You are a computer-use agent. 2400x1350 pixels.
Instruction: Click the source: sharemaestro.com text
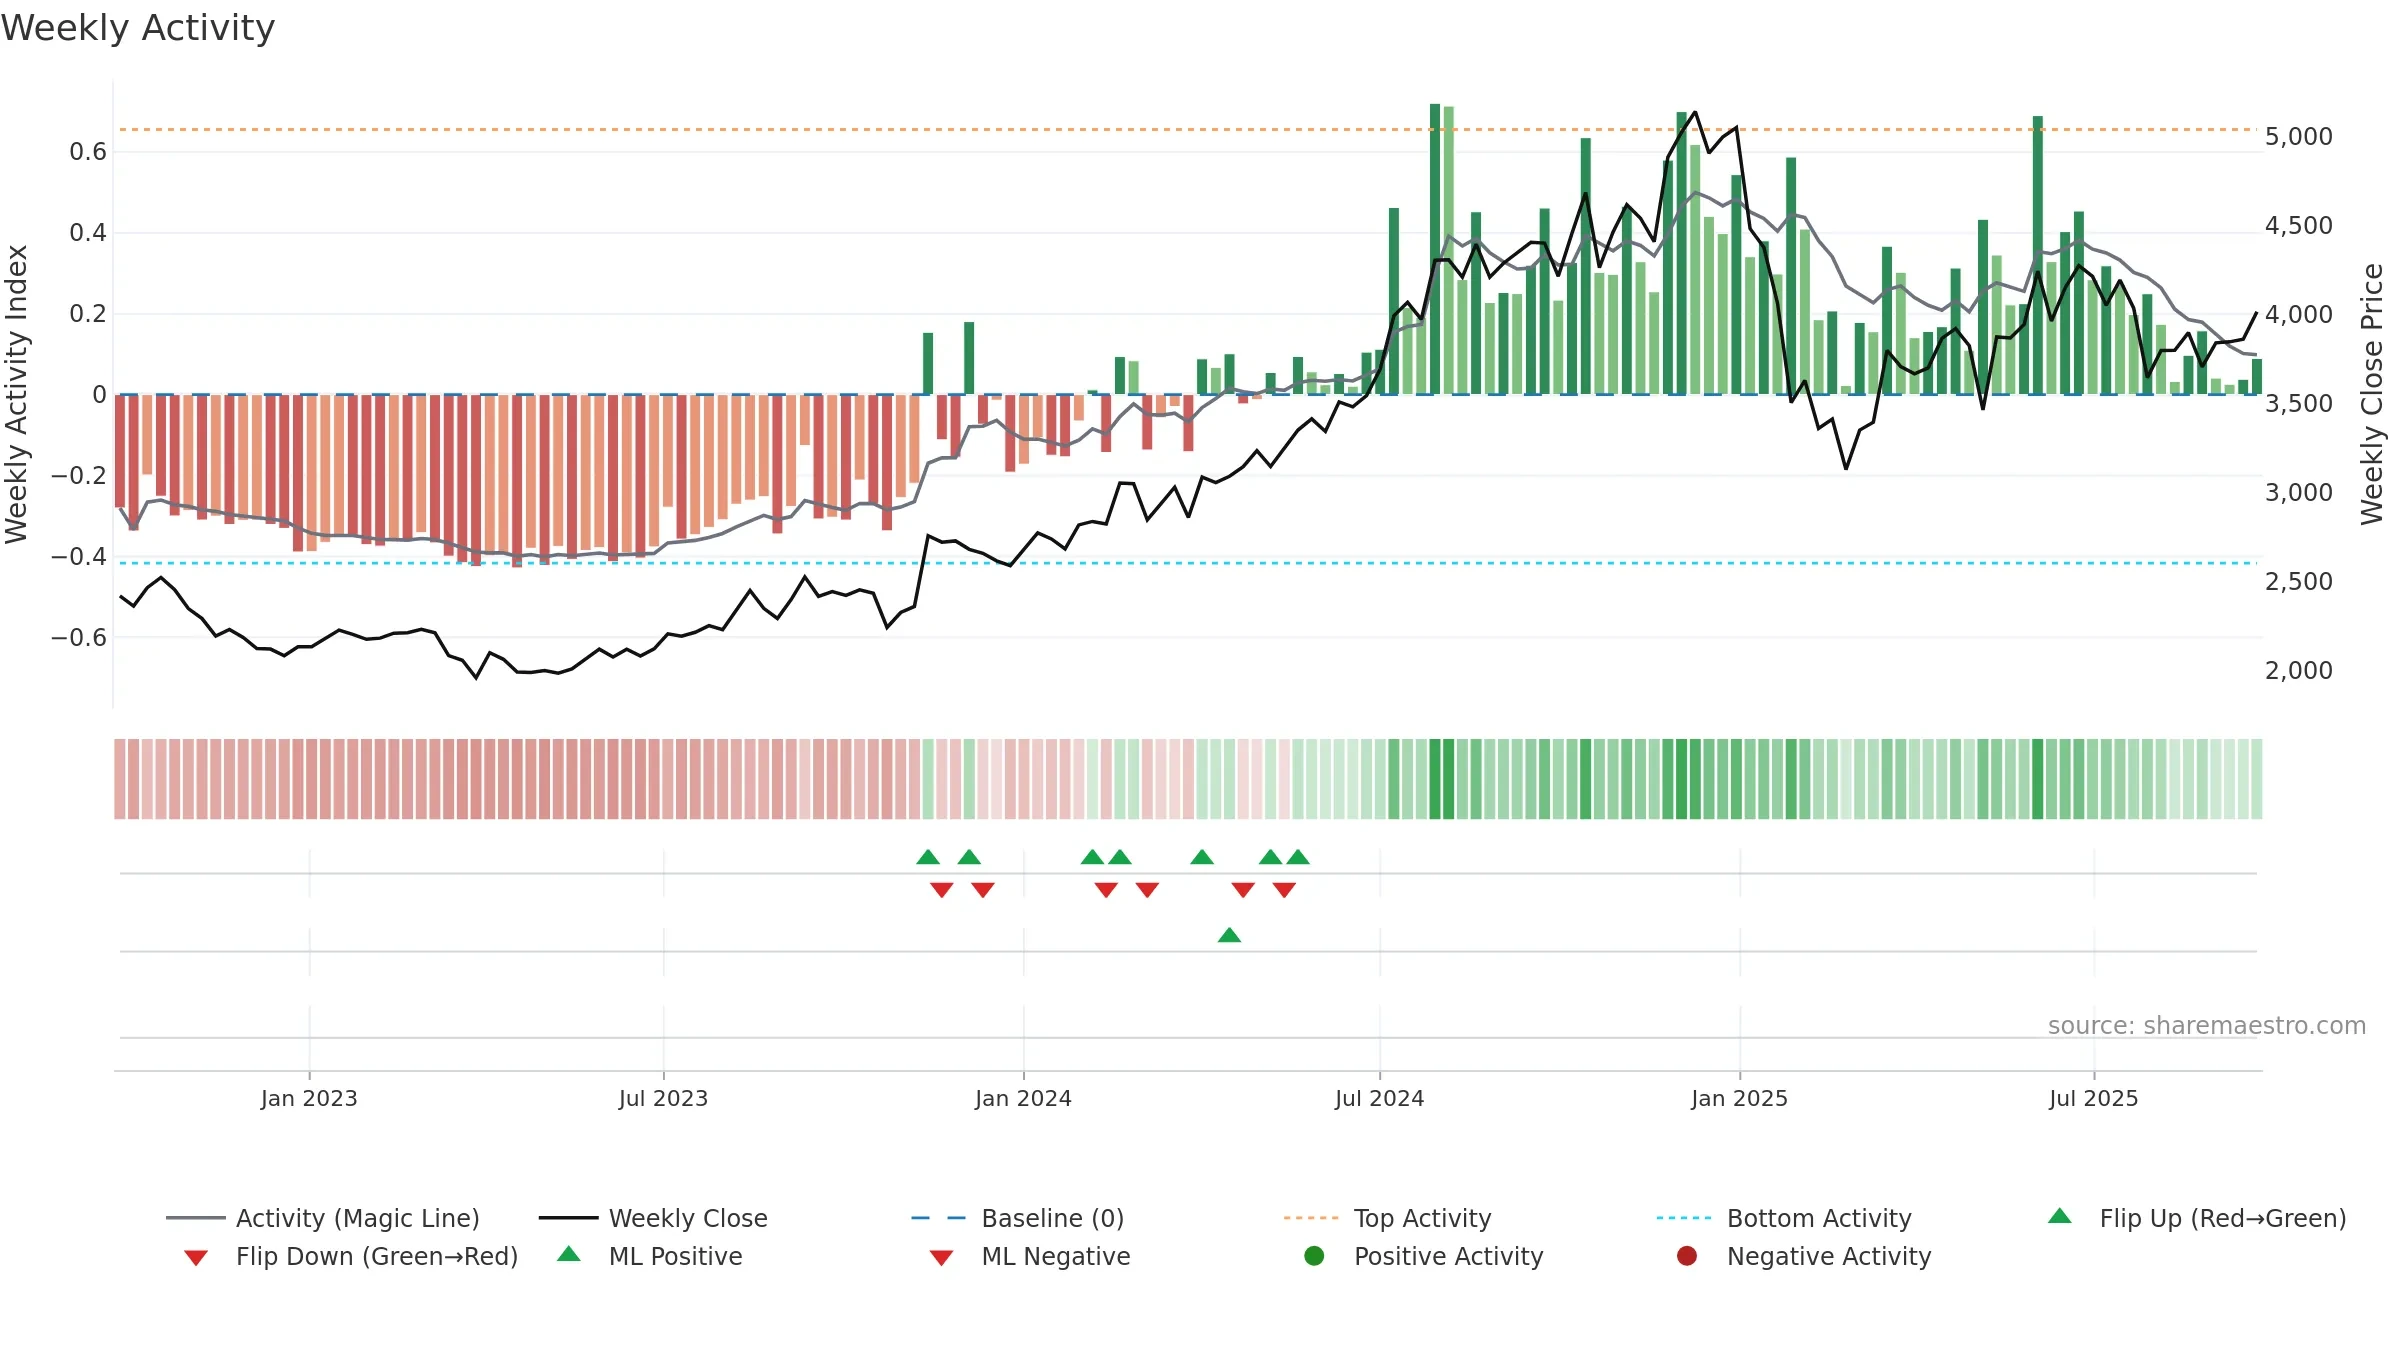point(2207,1025)
